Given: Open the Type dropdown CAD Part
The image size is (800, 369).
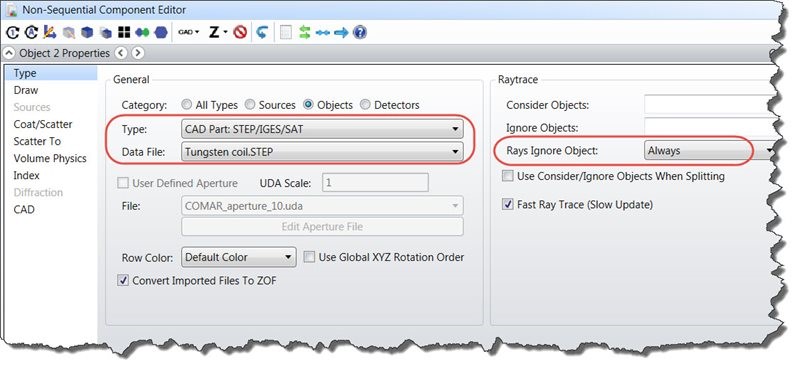Looking at the screenshot, I should point(322,129).
